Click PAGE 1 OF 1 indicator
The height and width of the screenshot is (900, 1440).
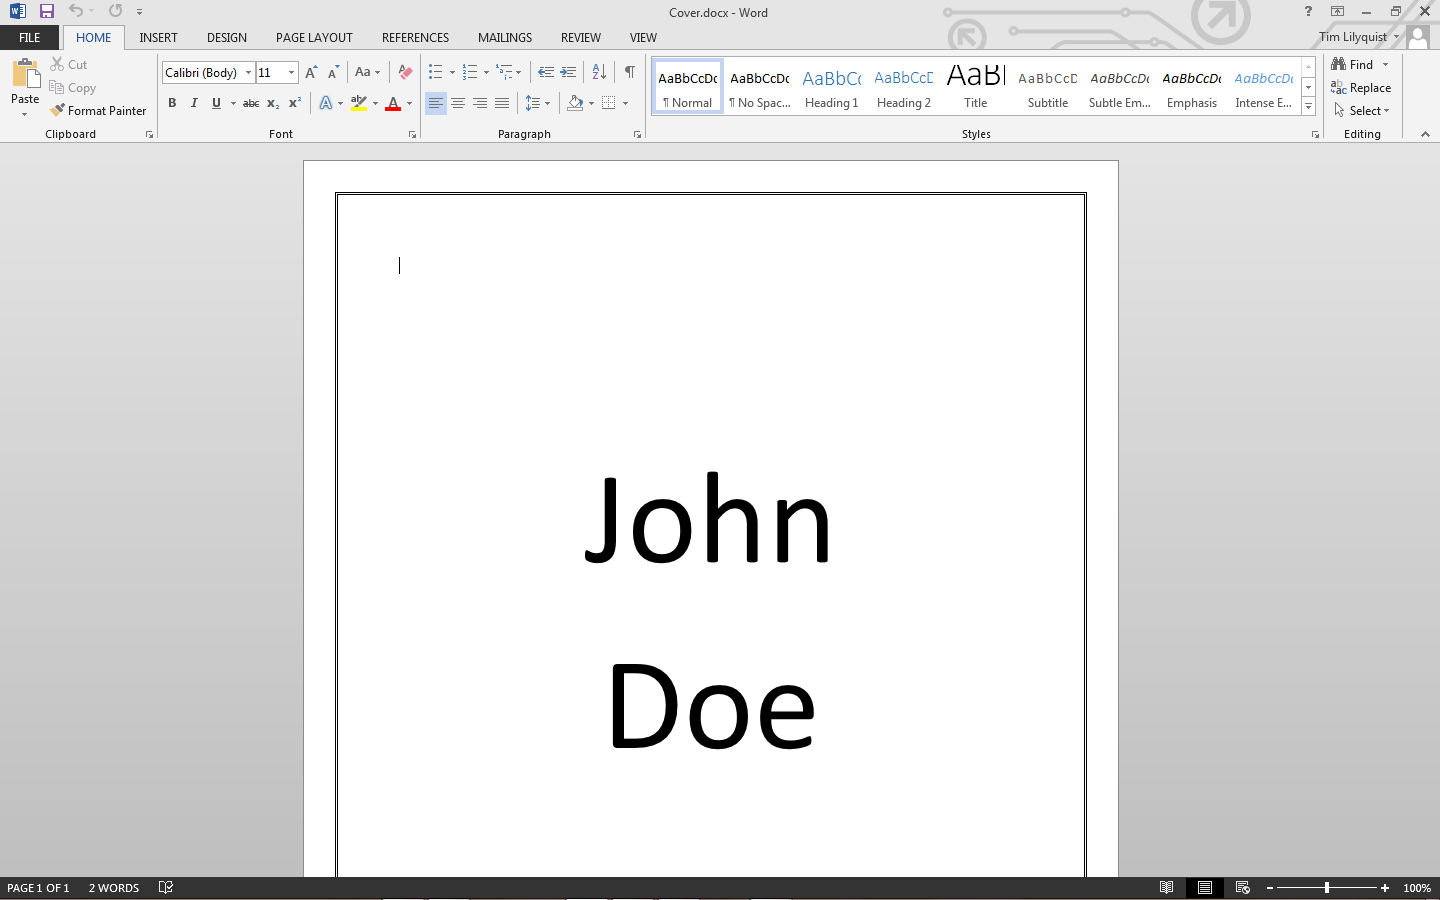pos(38,888)
